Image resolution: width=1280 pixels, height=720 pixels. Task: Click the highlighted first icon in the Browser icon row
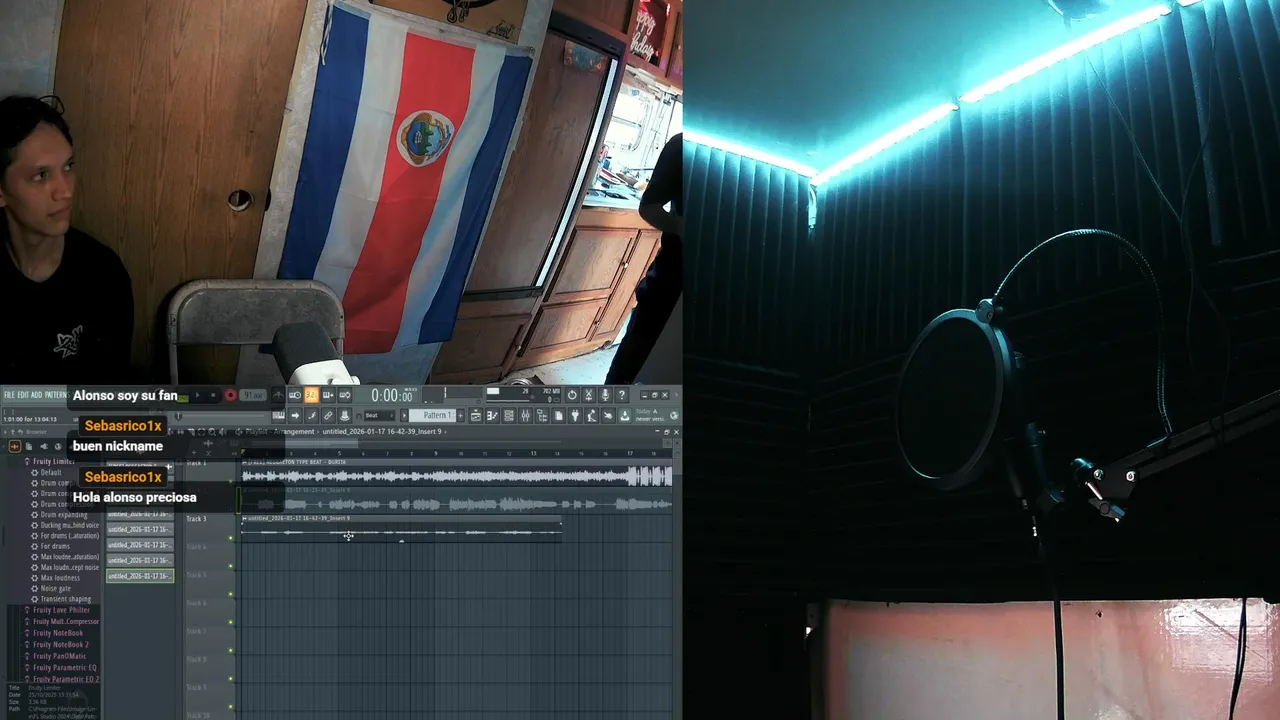[x=15, y=447]
